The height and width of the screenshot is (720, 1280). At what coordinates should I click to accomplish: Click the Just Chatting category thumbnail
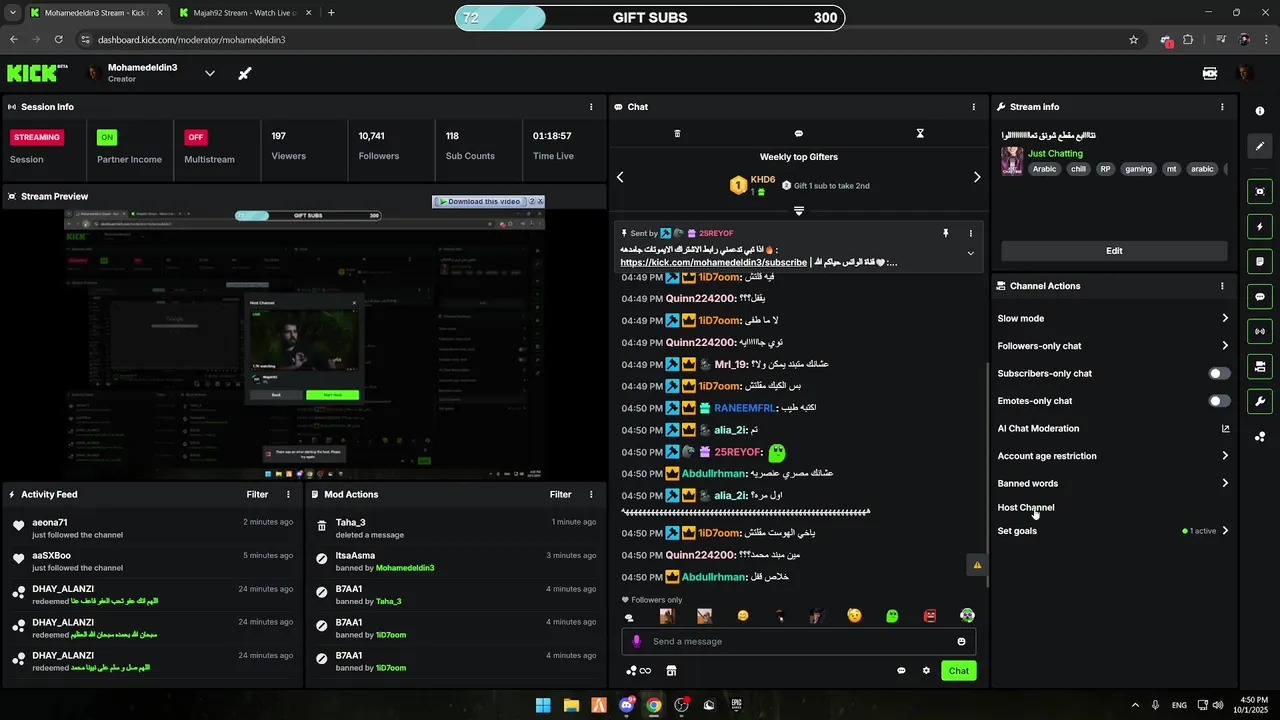point(1012,161)
